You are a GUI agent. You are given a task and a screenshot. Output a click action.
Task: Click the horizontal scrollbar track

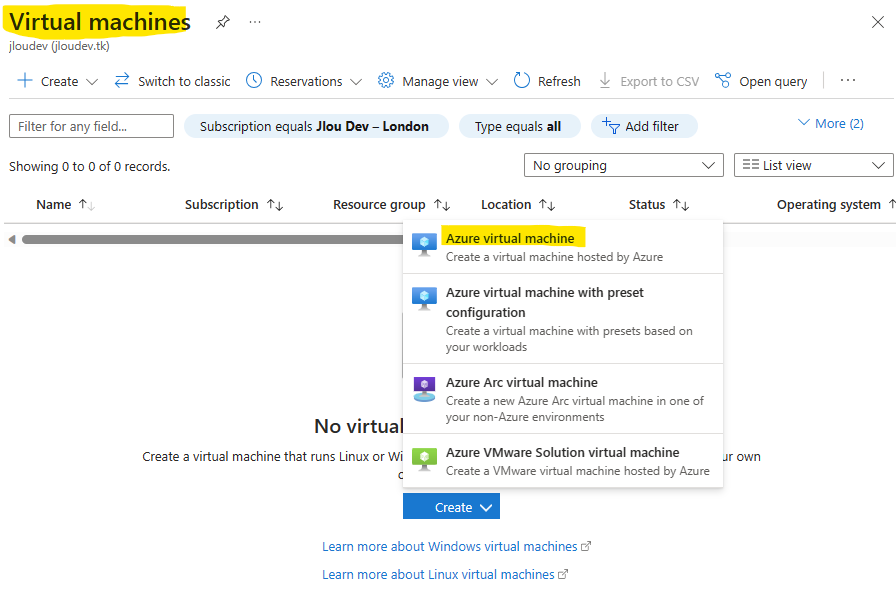213,239
